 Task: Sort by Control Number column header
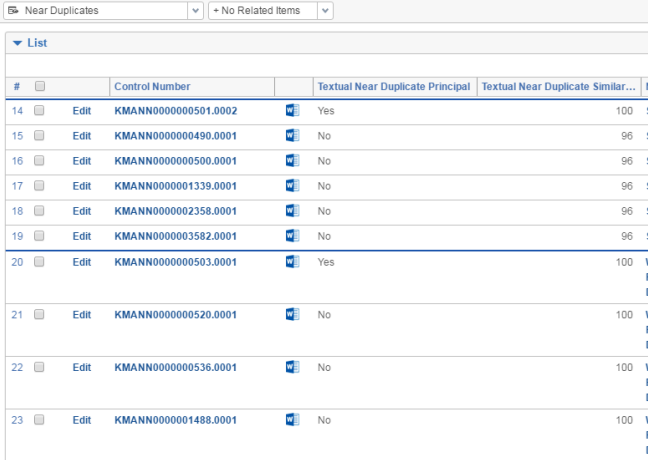[x=152, y=86]
